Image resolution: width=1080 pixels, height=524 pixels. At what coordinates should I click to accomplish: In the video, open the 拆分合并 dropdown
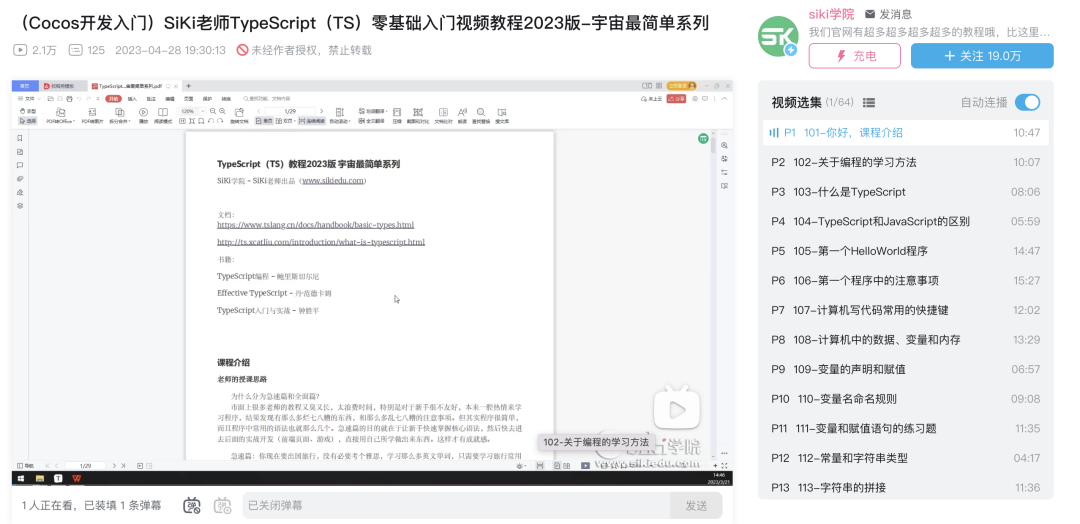point(120,115)
